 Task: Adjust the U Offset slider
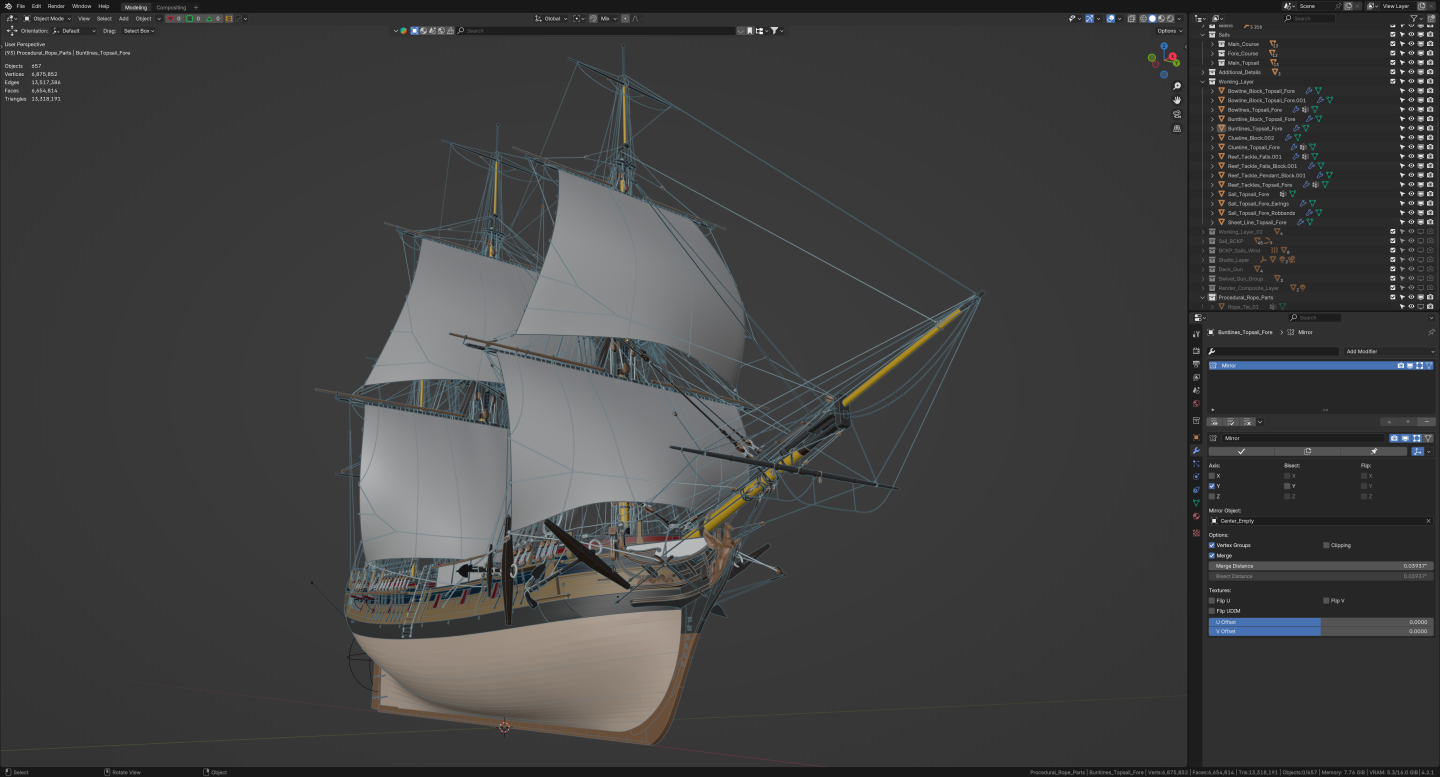(1321, 622)
